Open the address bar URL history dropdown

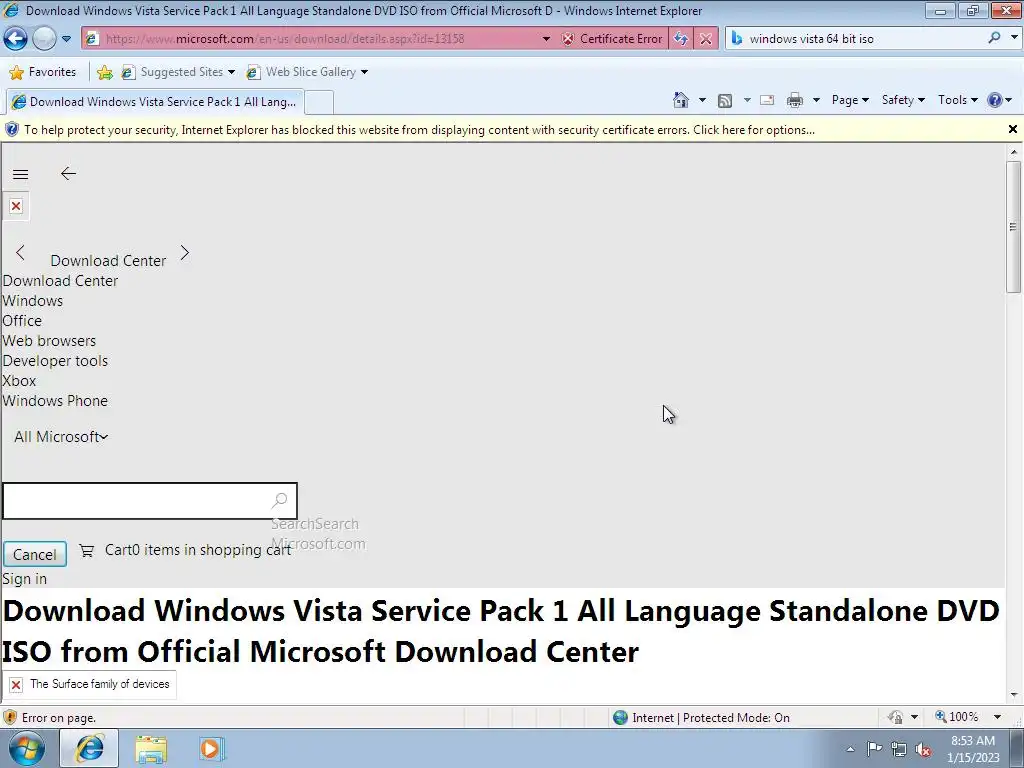click(547, 39)
